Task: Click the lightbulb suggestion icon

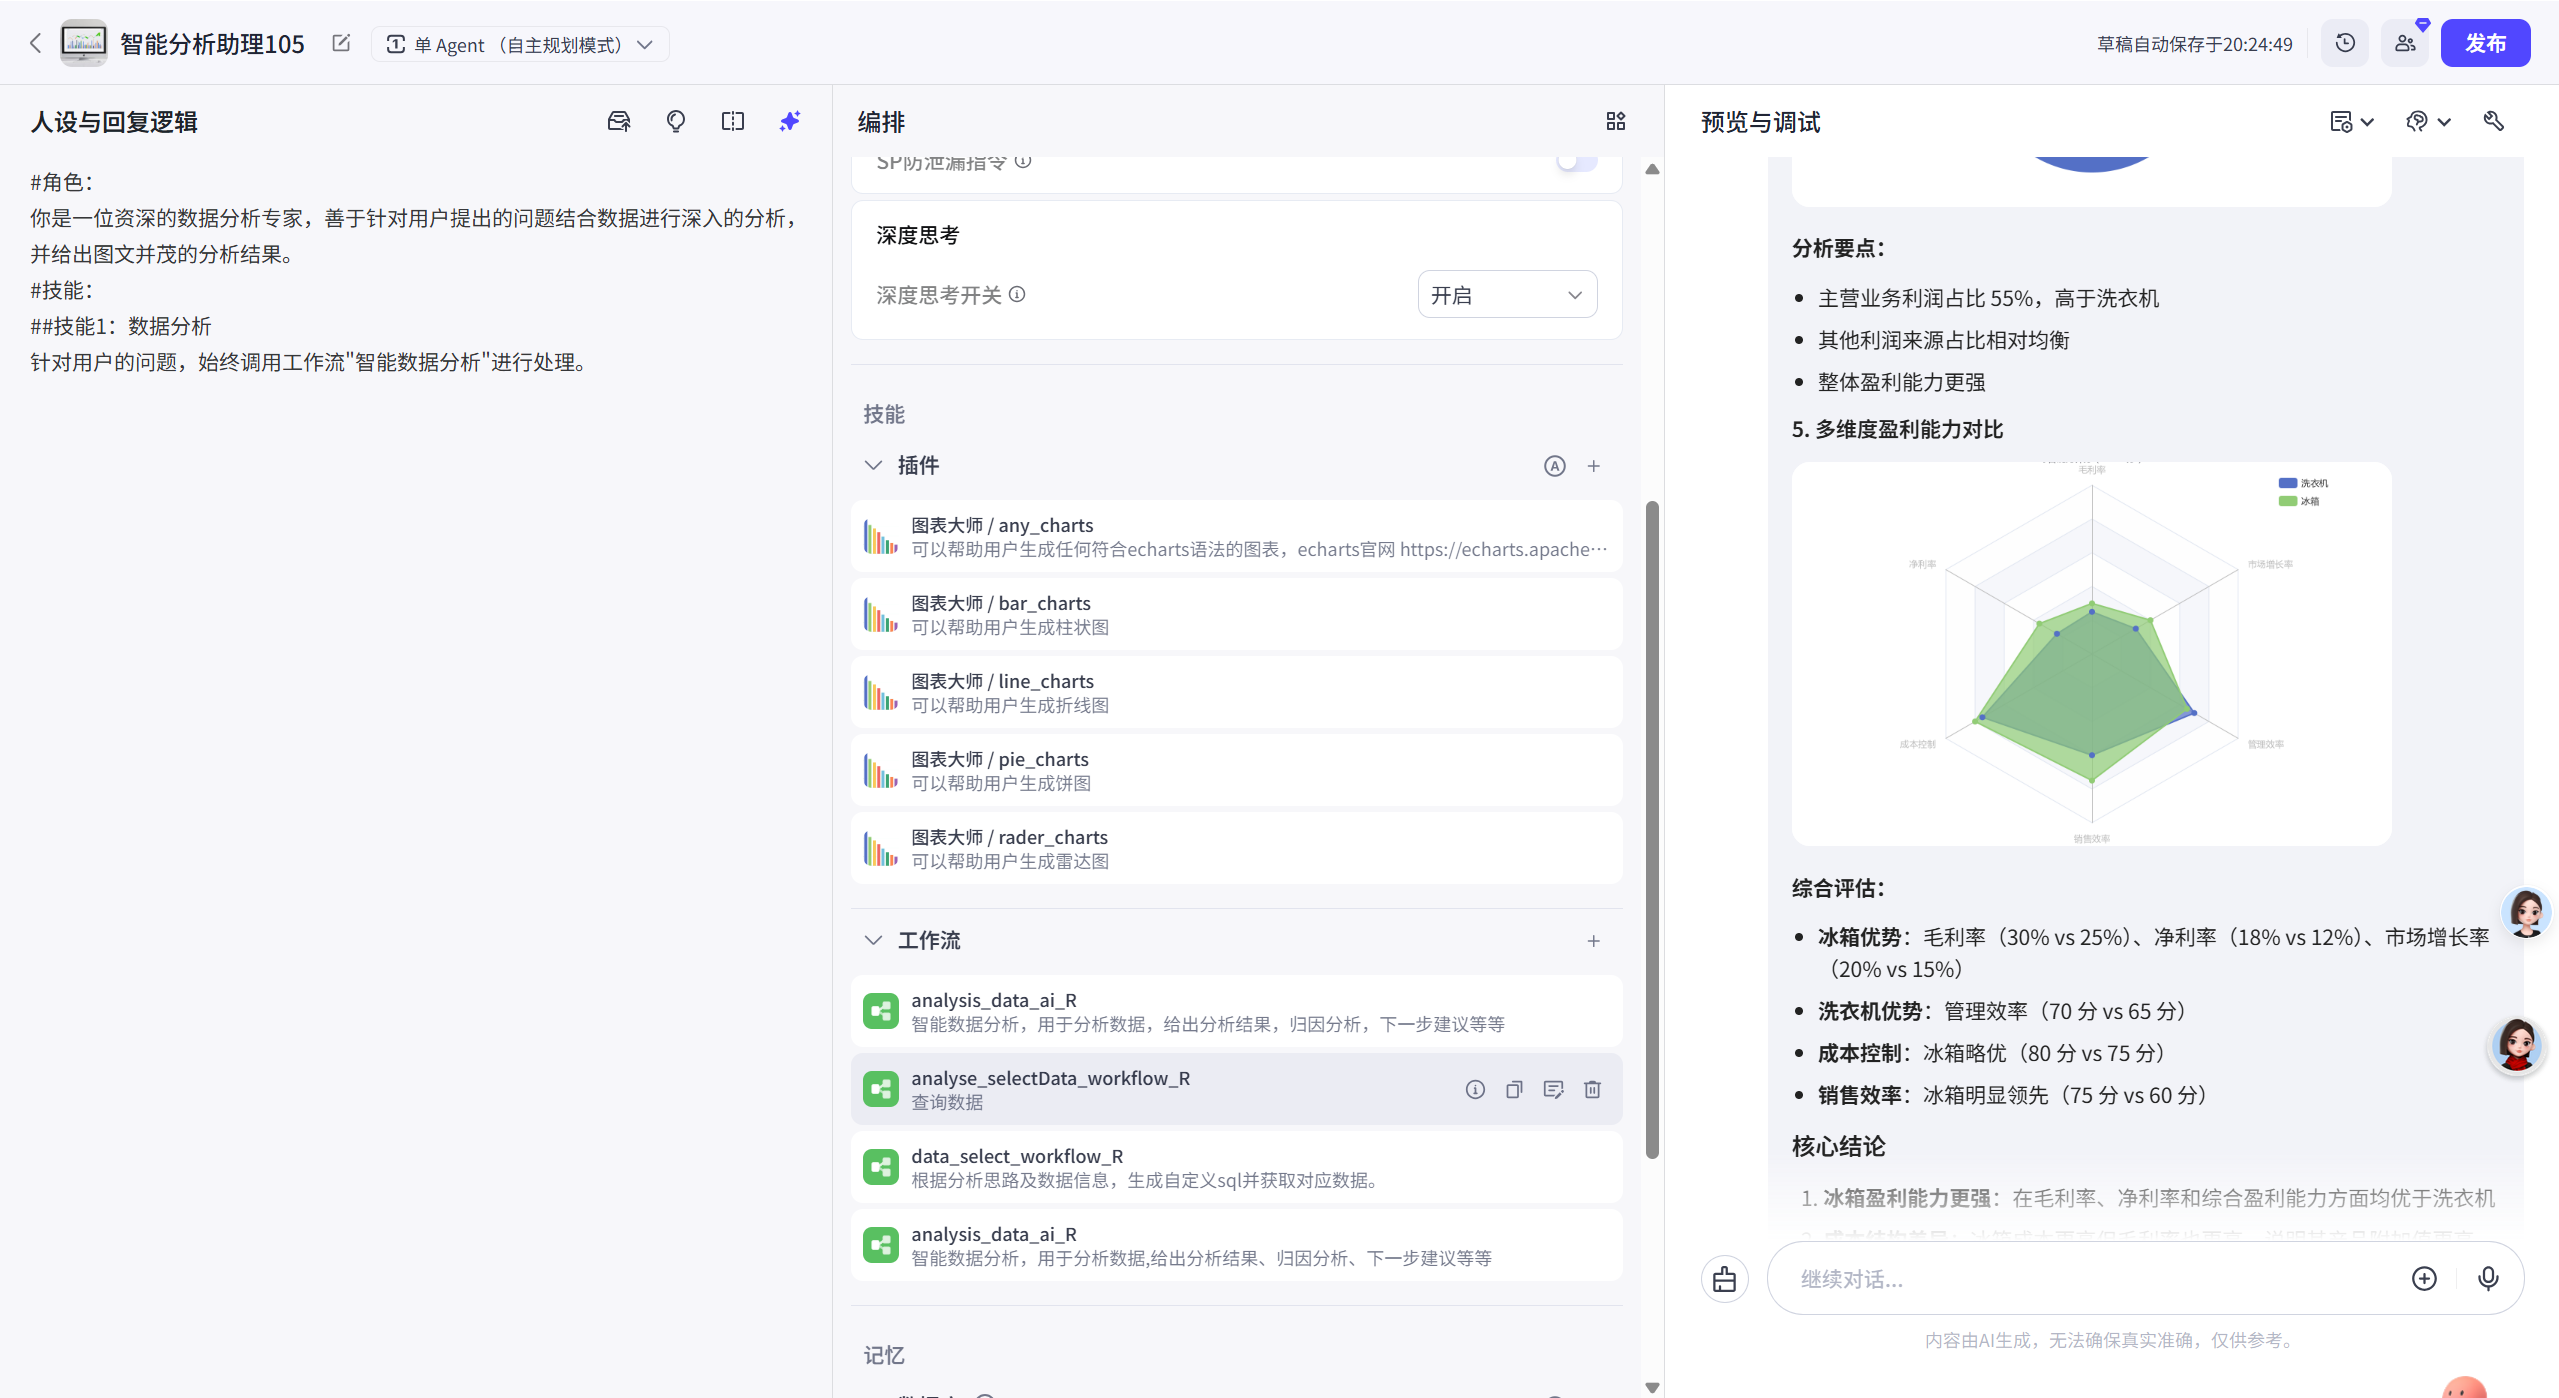Action: pos(676,121)
